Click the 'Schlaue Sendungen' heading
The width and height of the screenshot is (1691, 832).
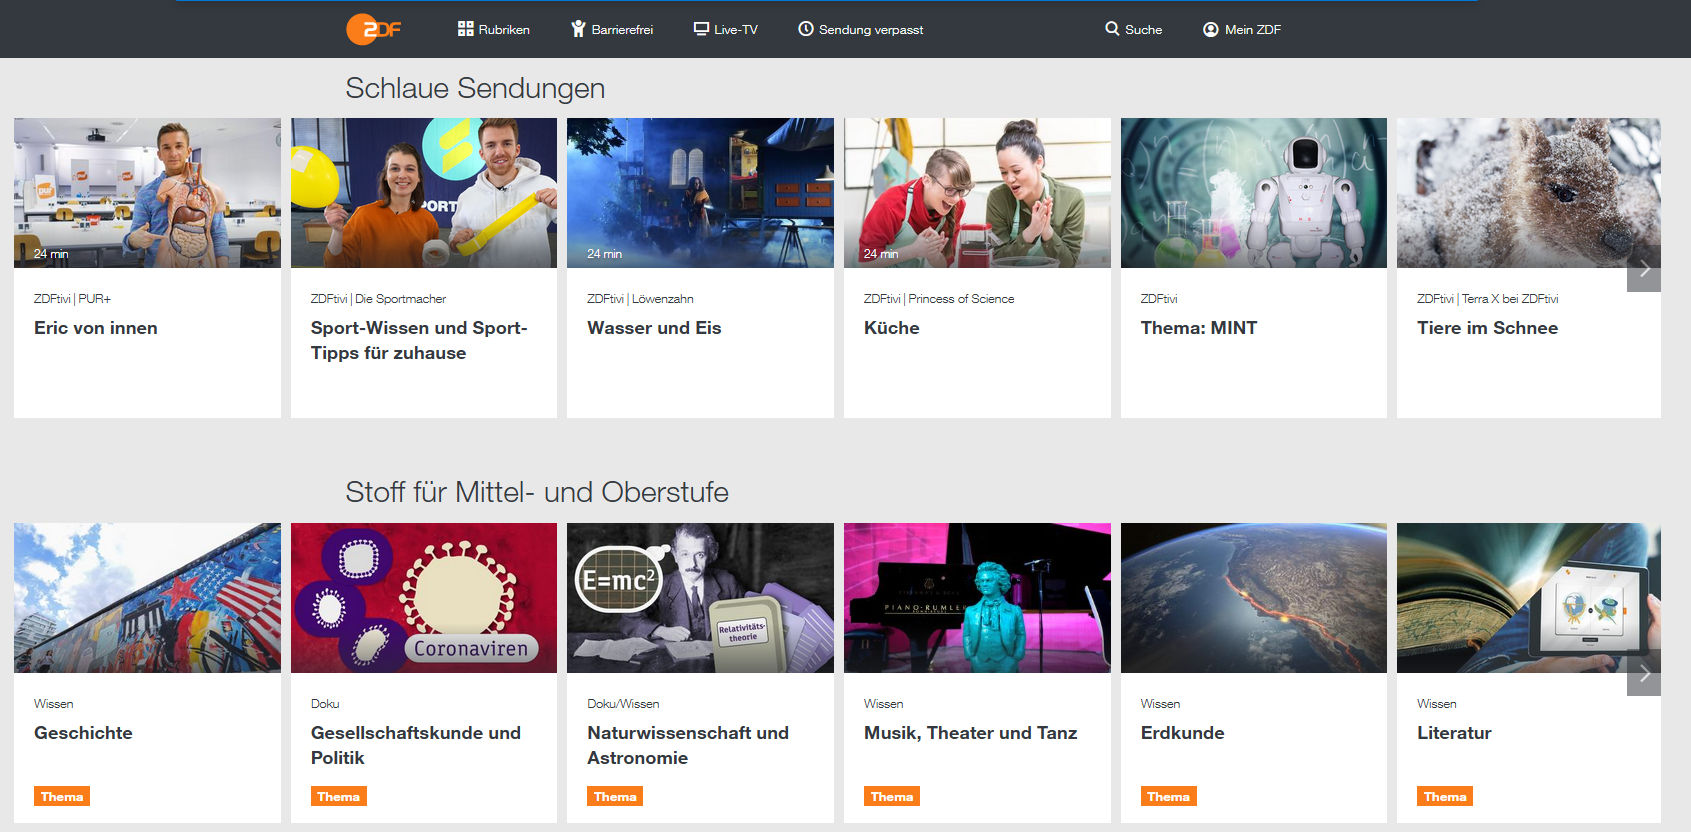pos(475,88)
